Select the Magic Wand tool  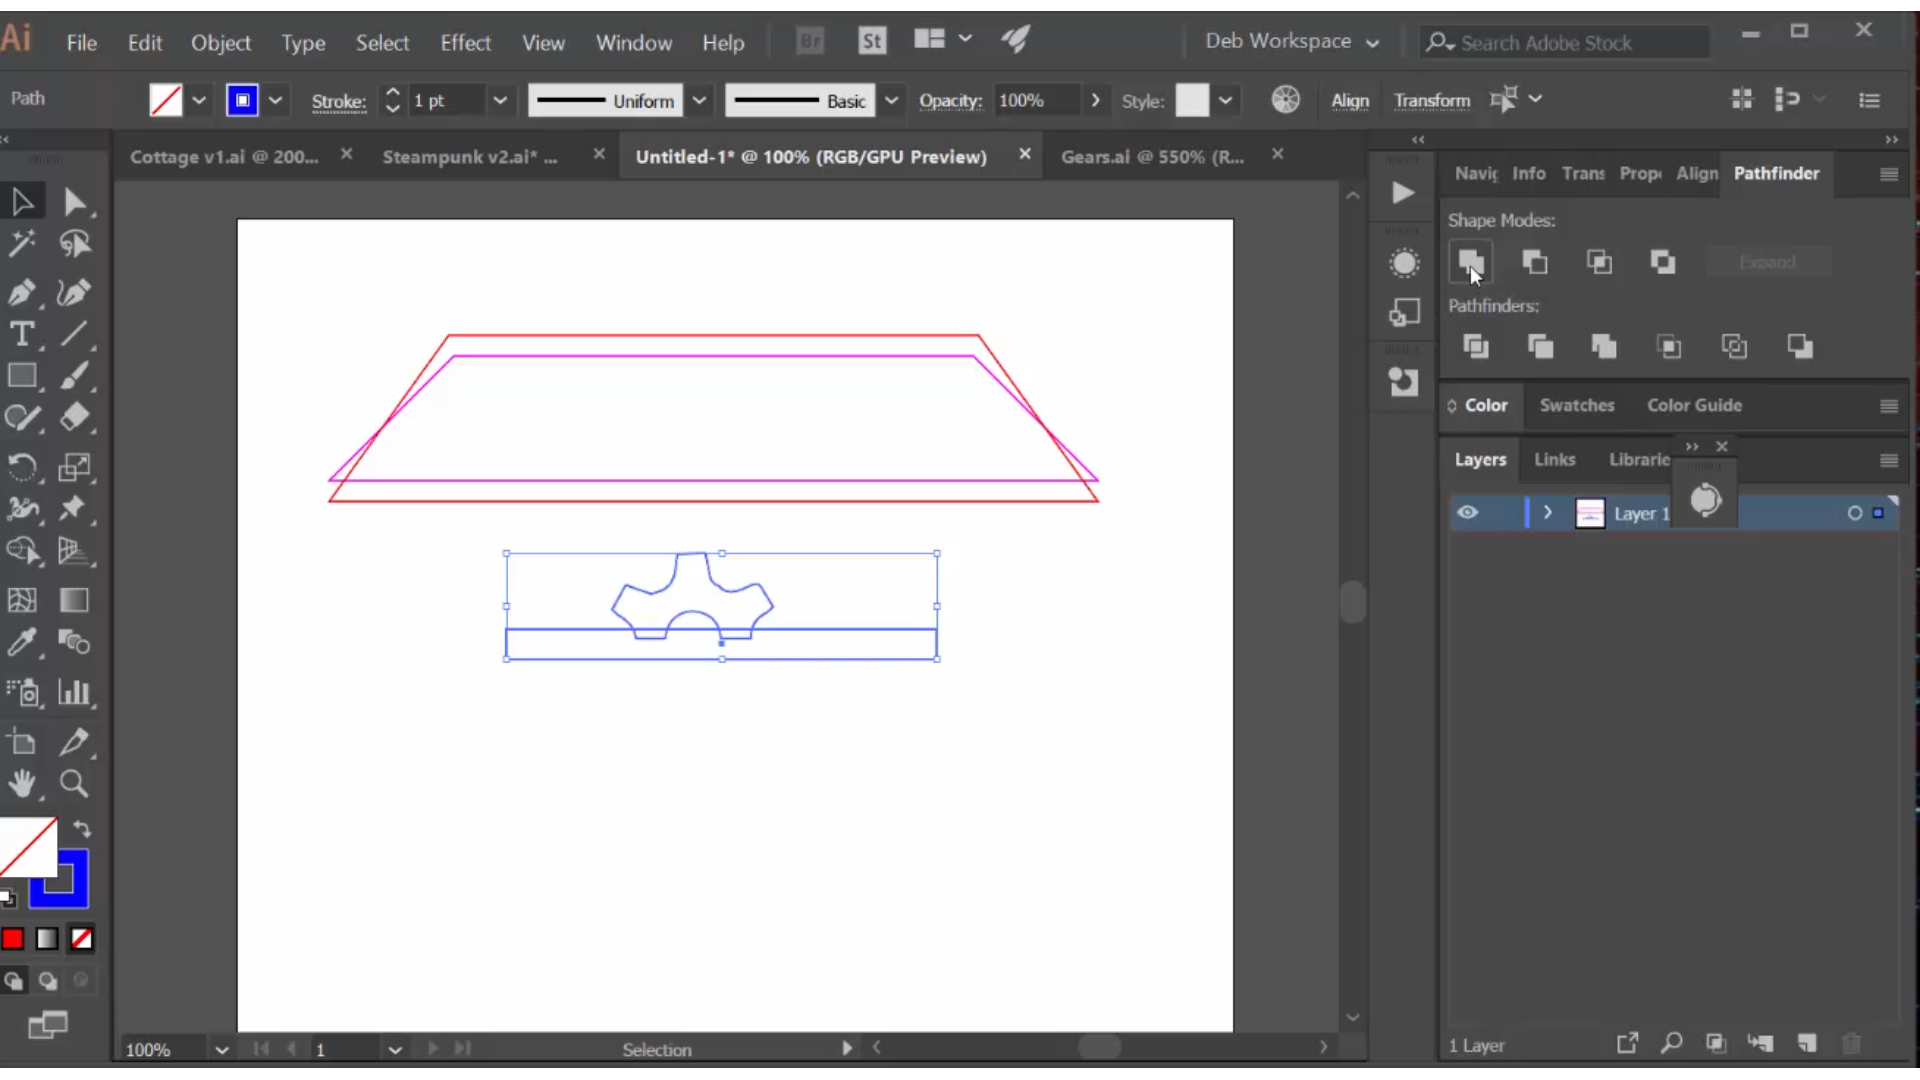[x=22, y=244]
